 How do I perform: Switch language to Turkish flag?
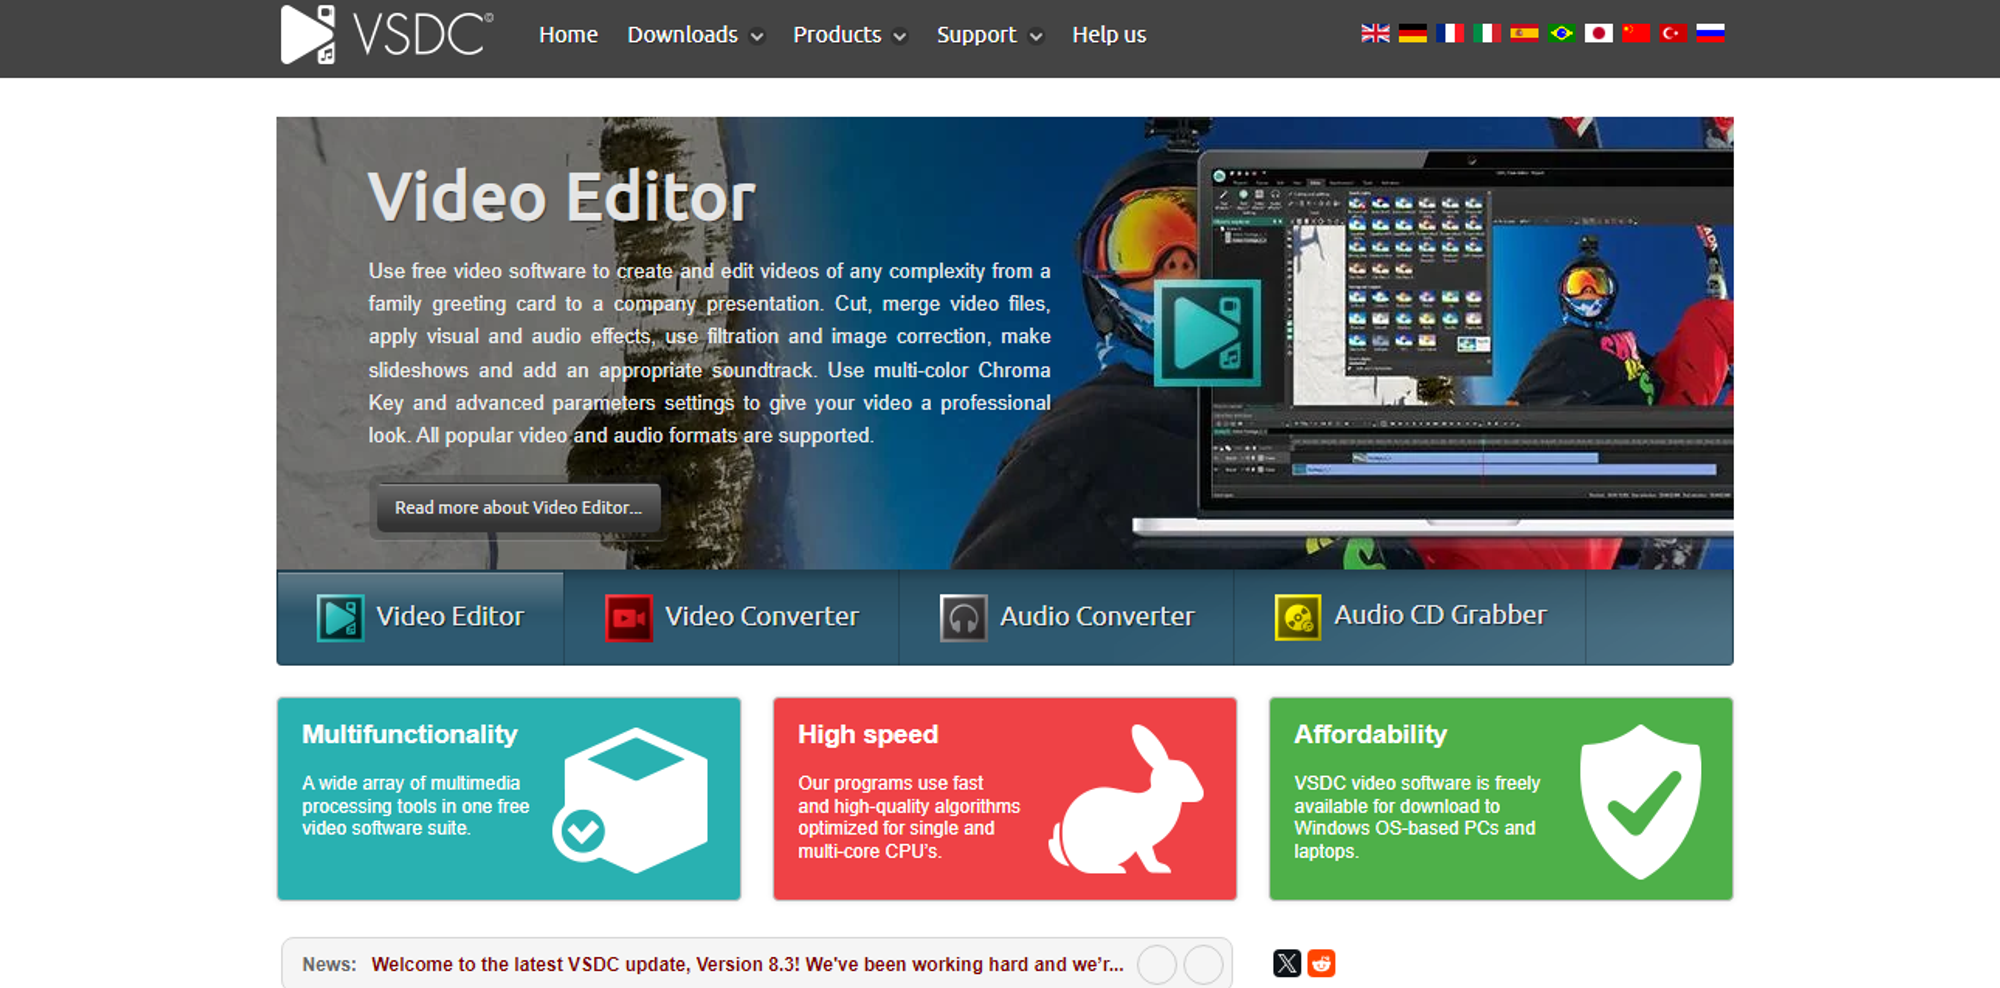click(x=1673, y=33)
